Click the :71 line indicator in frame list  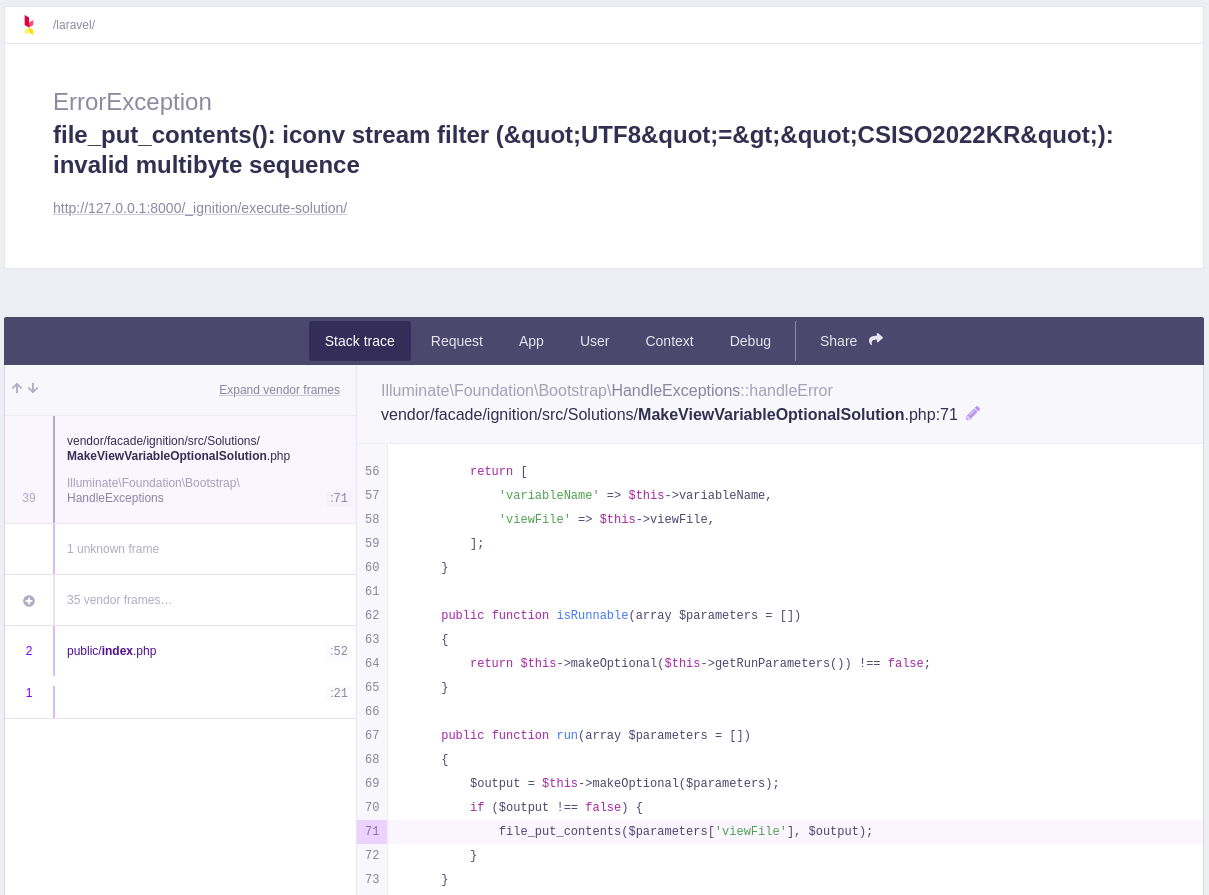pos(339,498)
